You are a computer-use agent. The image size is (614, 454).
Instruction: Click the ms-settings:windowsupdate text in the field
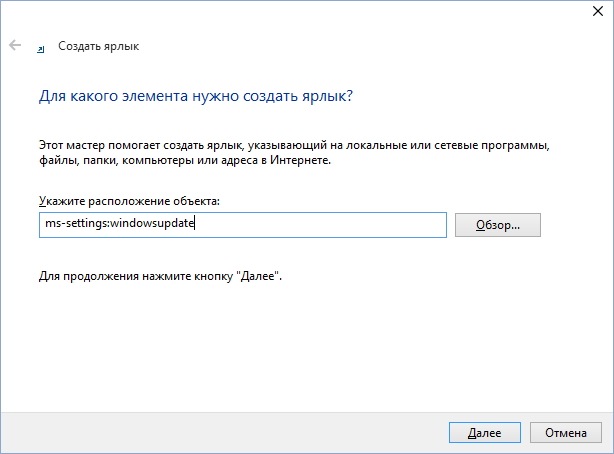point(120,223)
